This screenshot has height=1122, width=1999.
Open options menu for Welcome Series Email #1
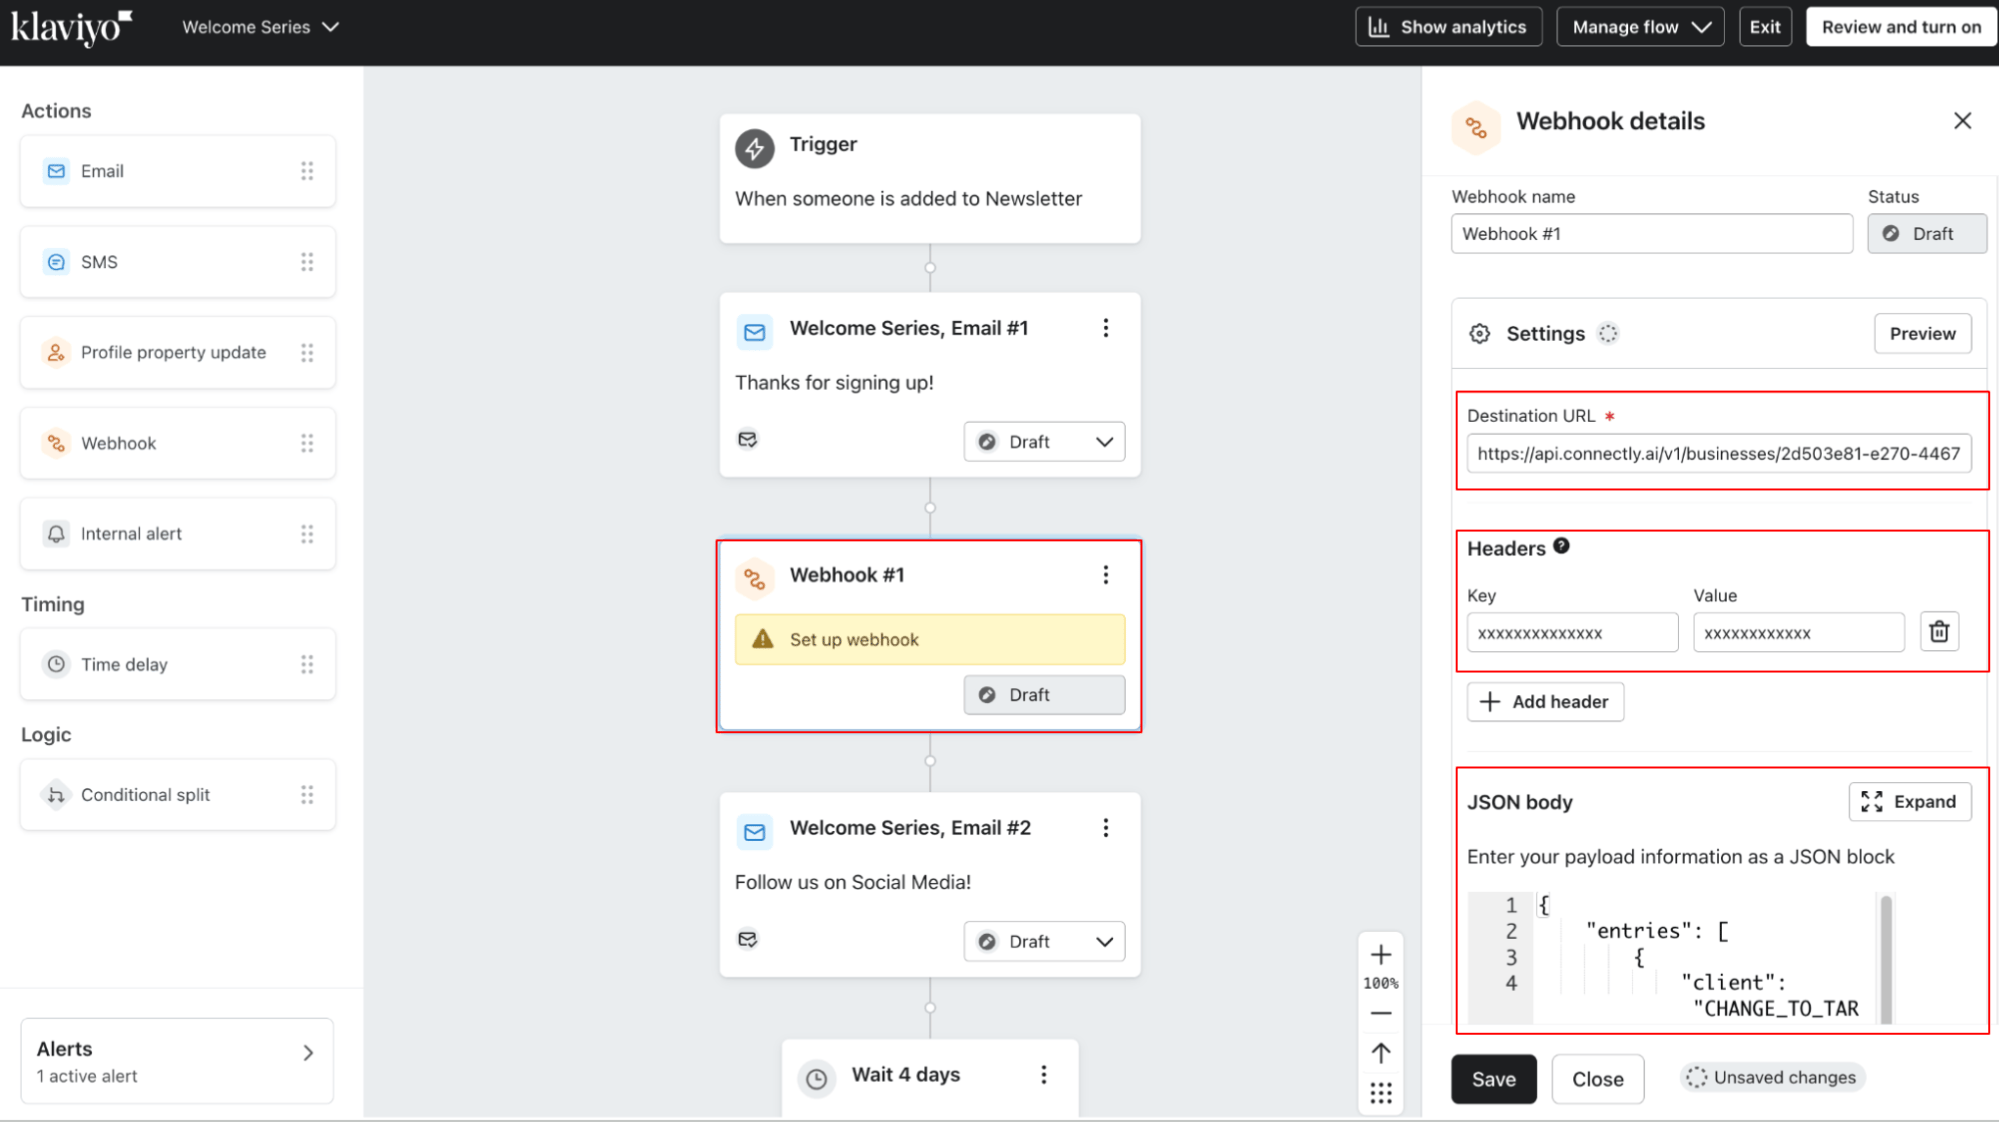pos(1105,328)
